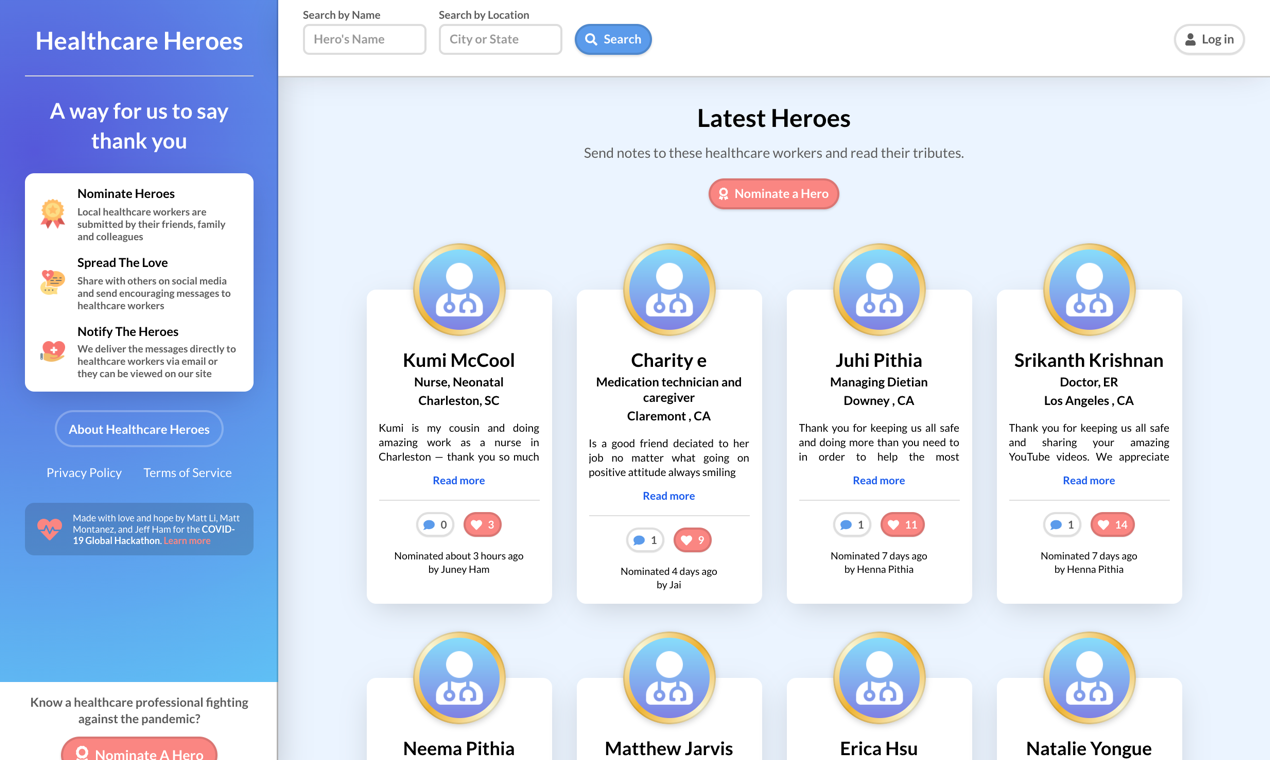This screenshot has width=1270, height=760.
Task: Open the Terms of Service page
Action: coord(187,472)
